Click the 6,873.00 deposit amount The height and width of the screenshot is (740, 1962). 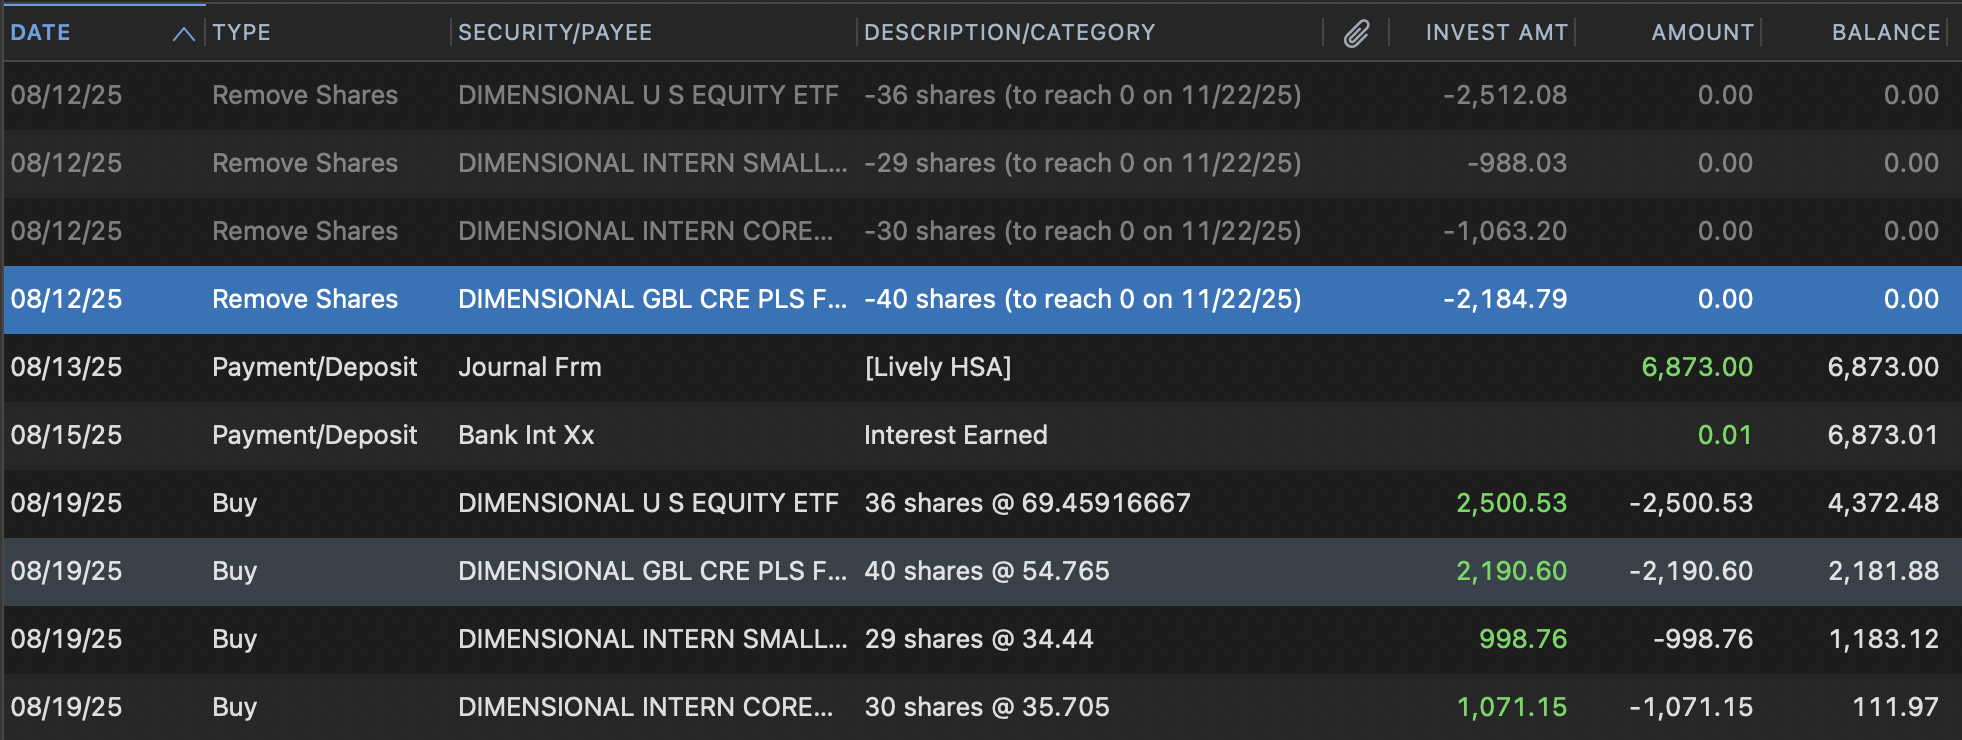(1697, 367)
